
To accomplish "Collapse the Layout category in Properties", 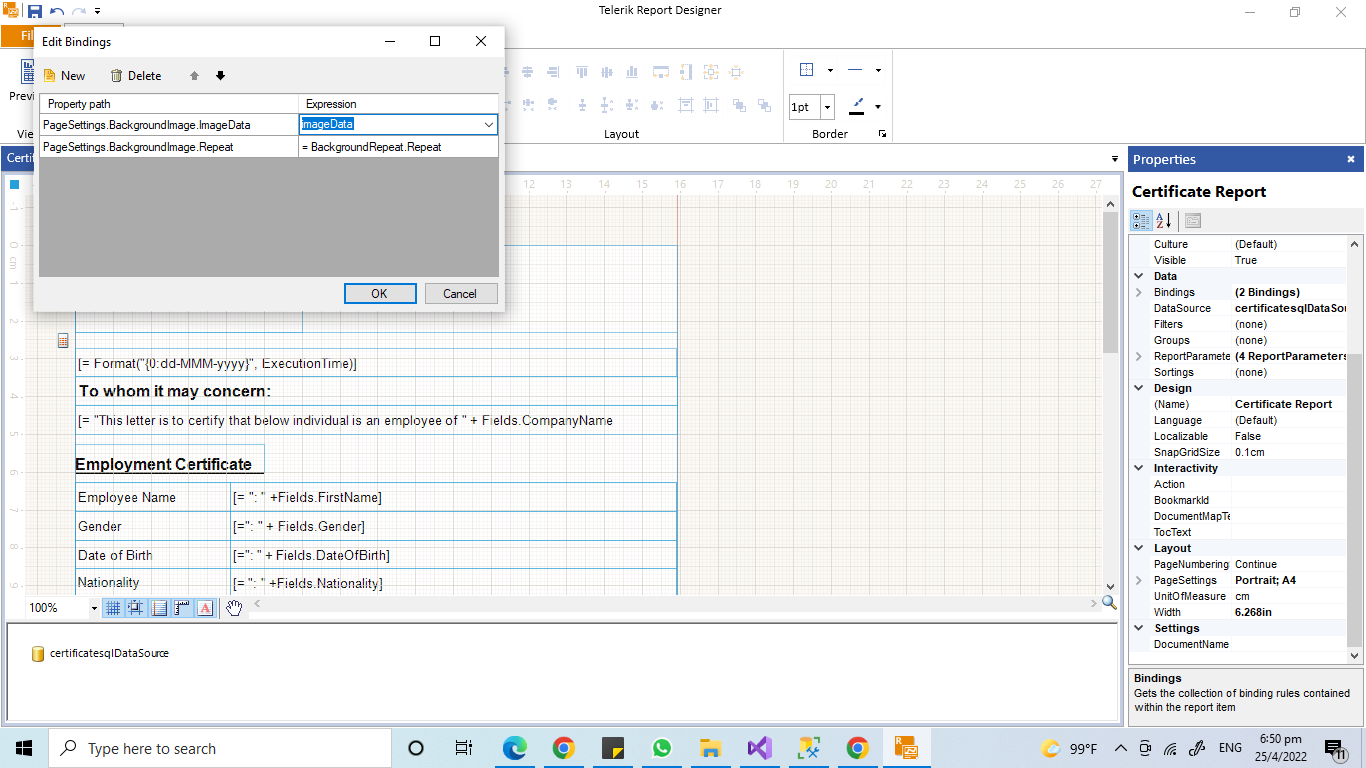I will (1139, 548).
